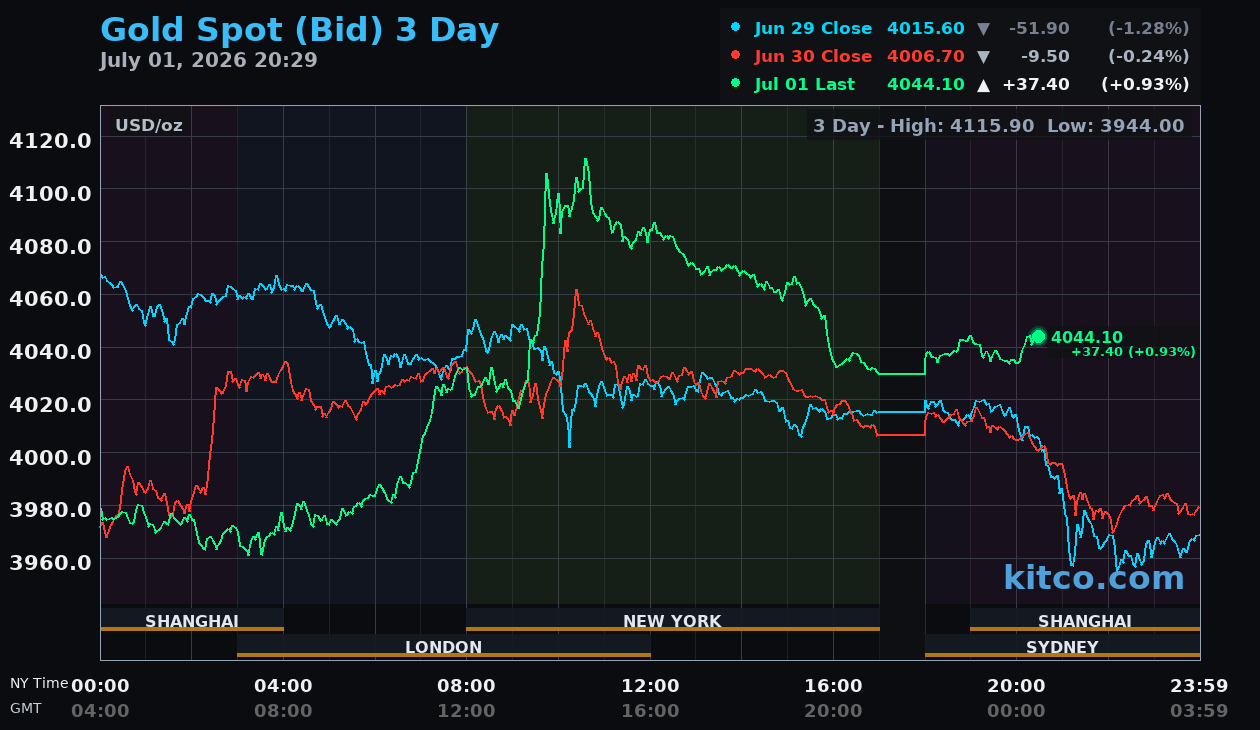Click the Low: 3944.00 readout
The height and width of the screenshot is (730, 1260).
click(x=1115, y=126)
